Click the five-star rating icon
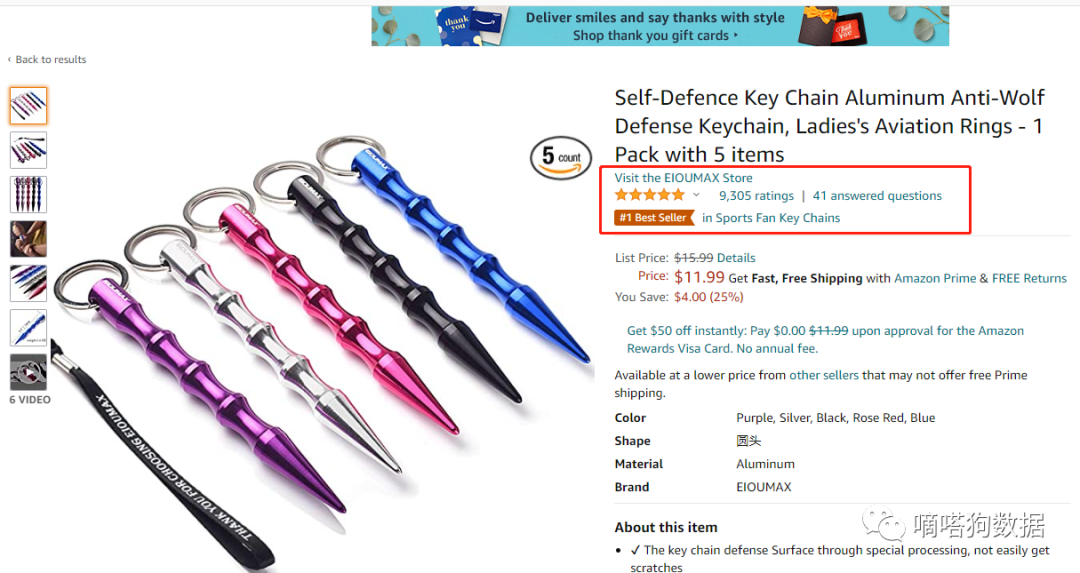 pyautogui.click(x=650, y=195)
